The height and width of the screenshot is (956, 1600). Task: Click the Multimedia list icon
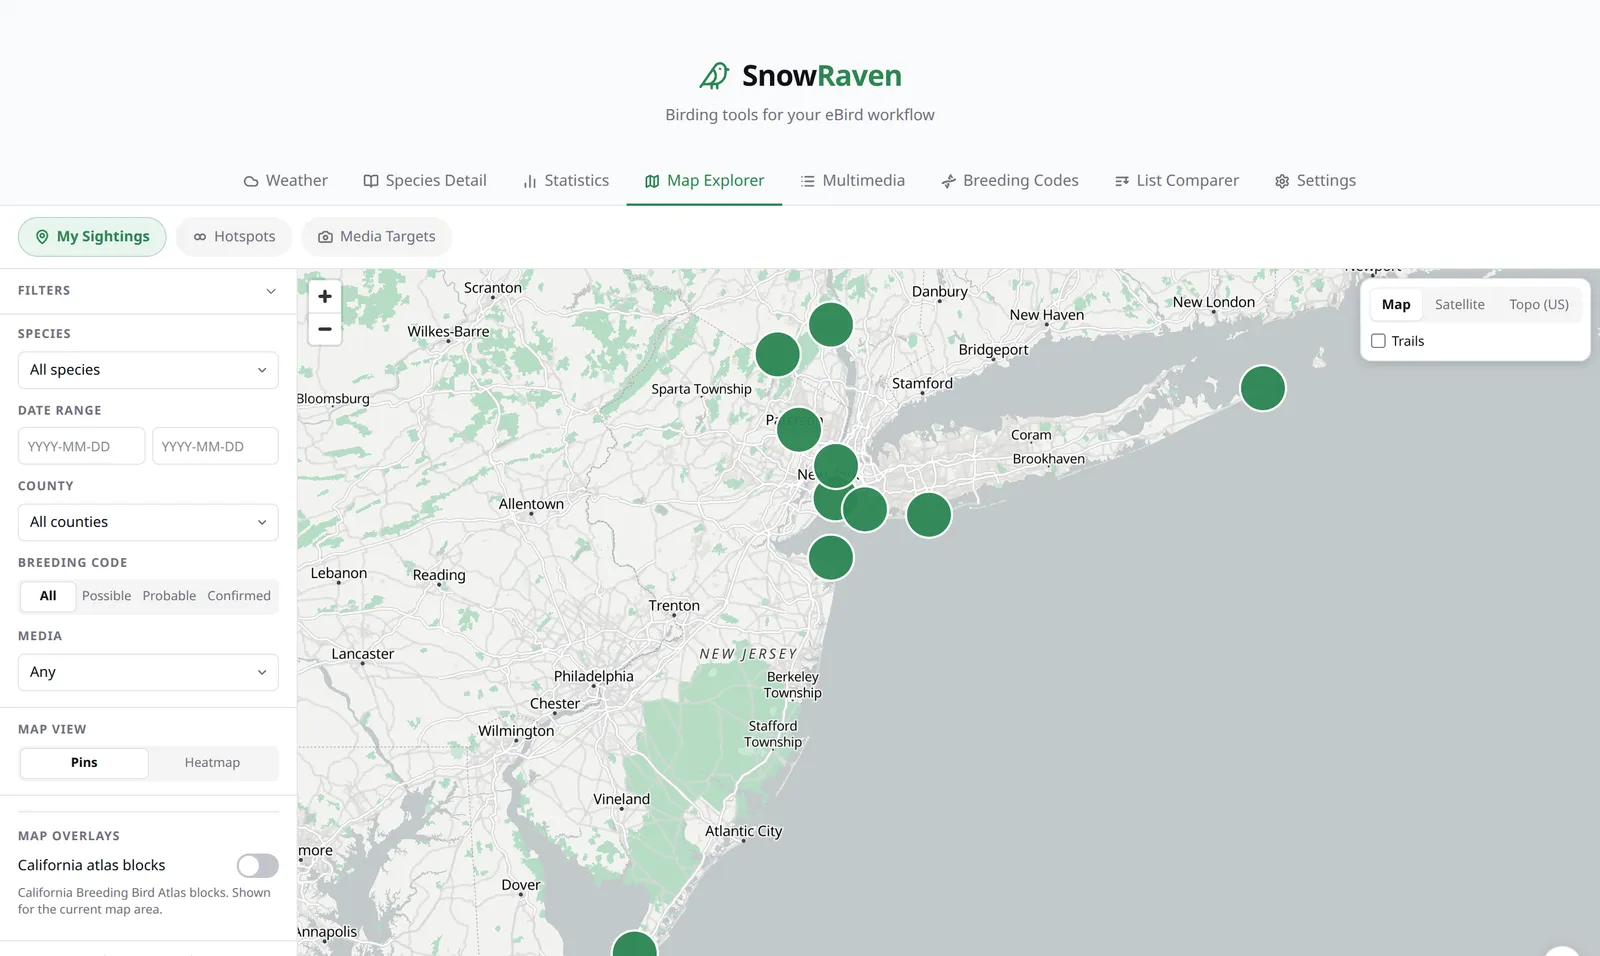coord(808,181)
